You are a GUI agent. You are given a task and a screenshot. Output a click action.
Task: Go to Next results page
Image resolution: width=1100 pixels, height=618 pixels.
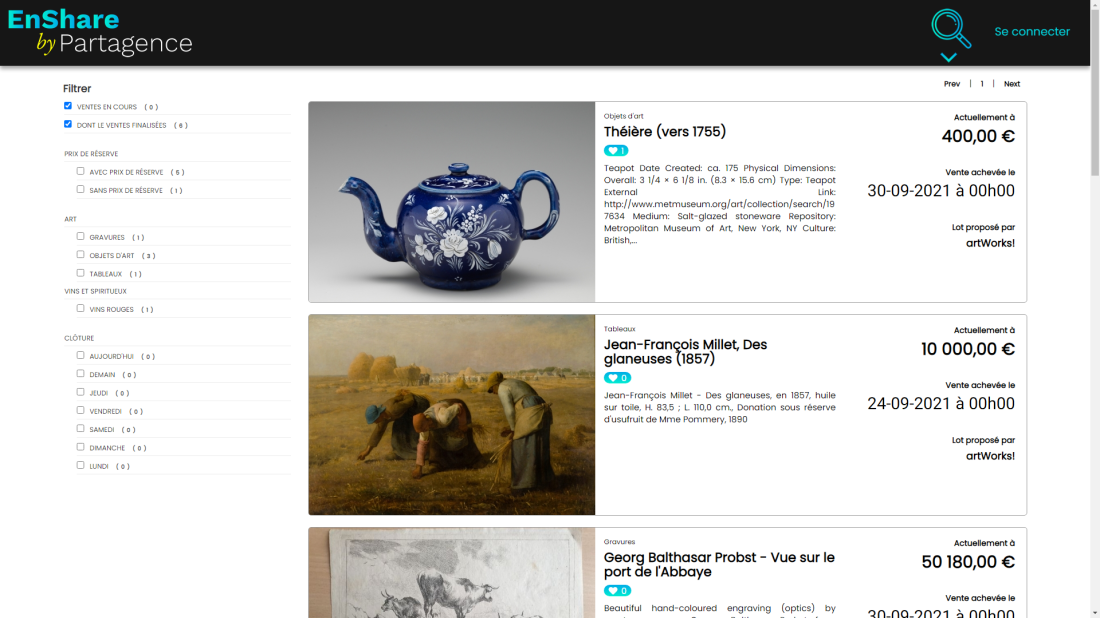[x=1012, y=84]
